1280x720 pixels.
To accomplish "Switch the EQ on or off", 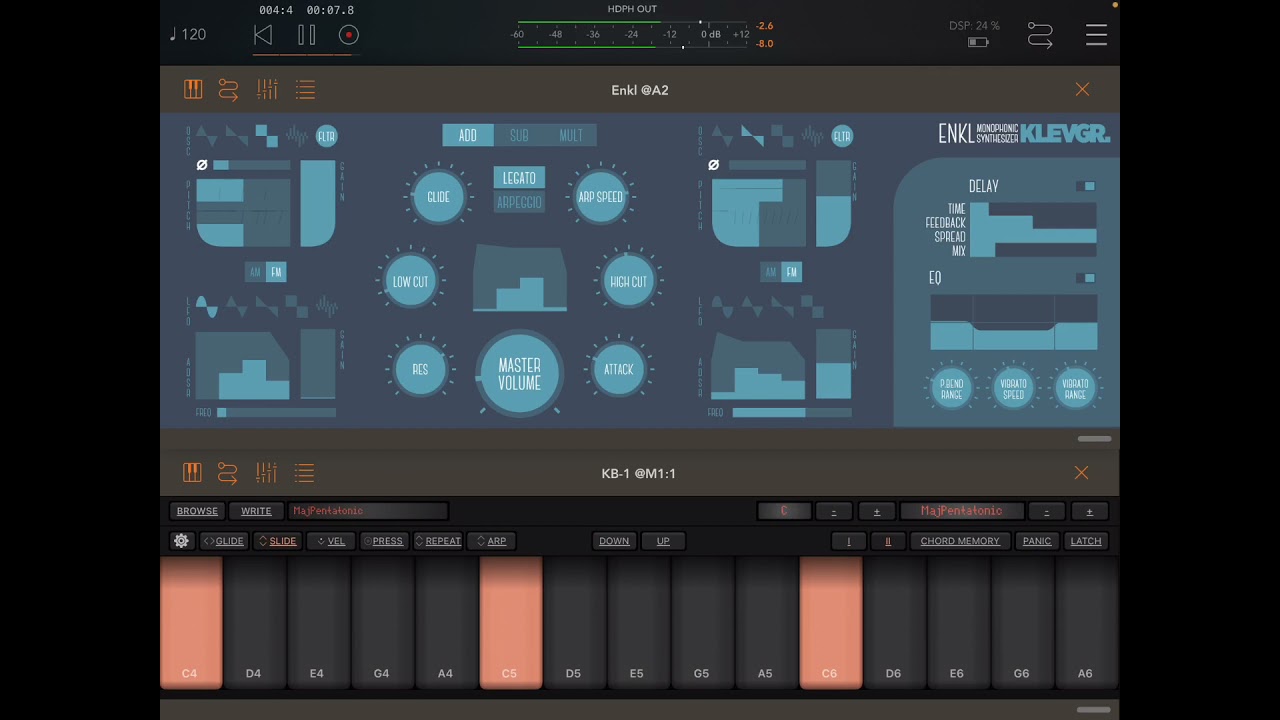I will tap(1085, 278).
